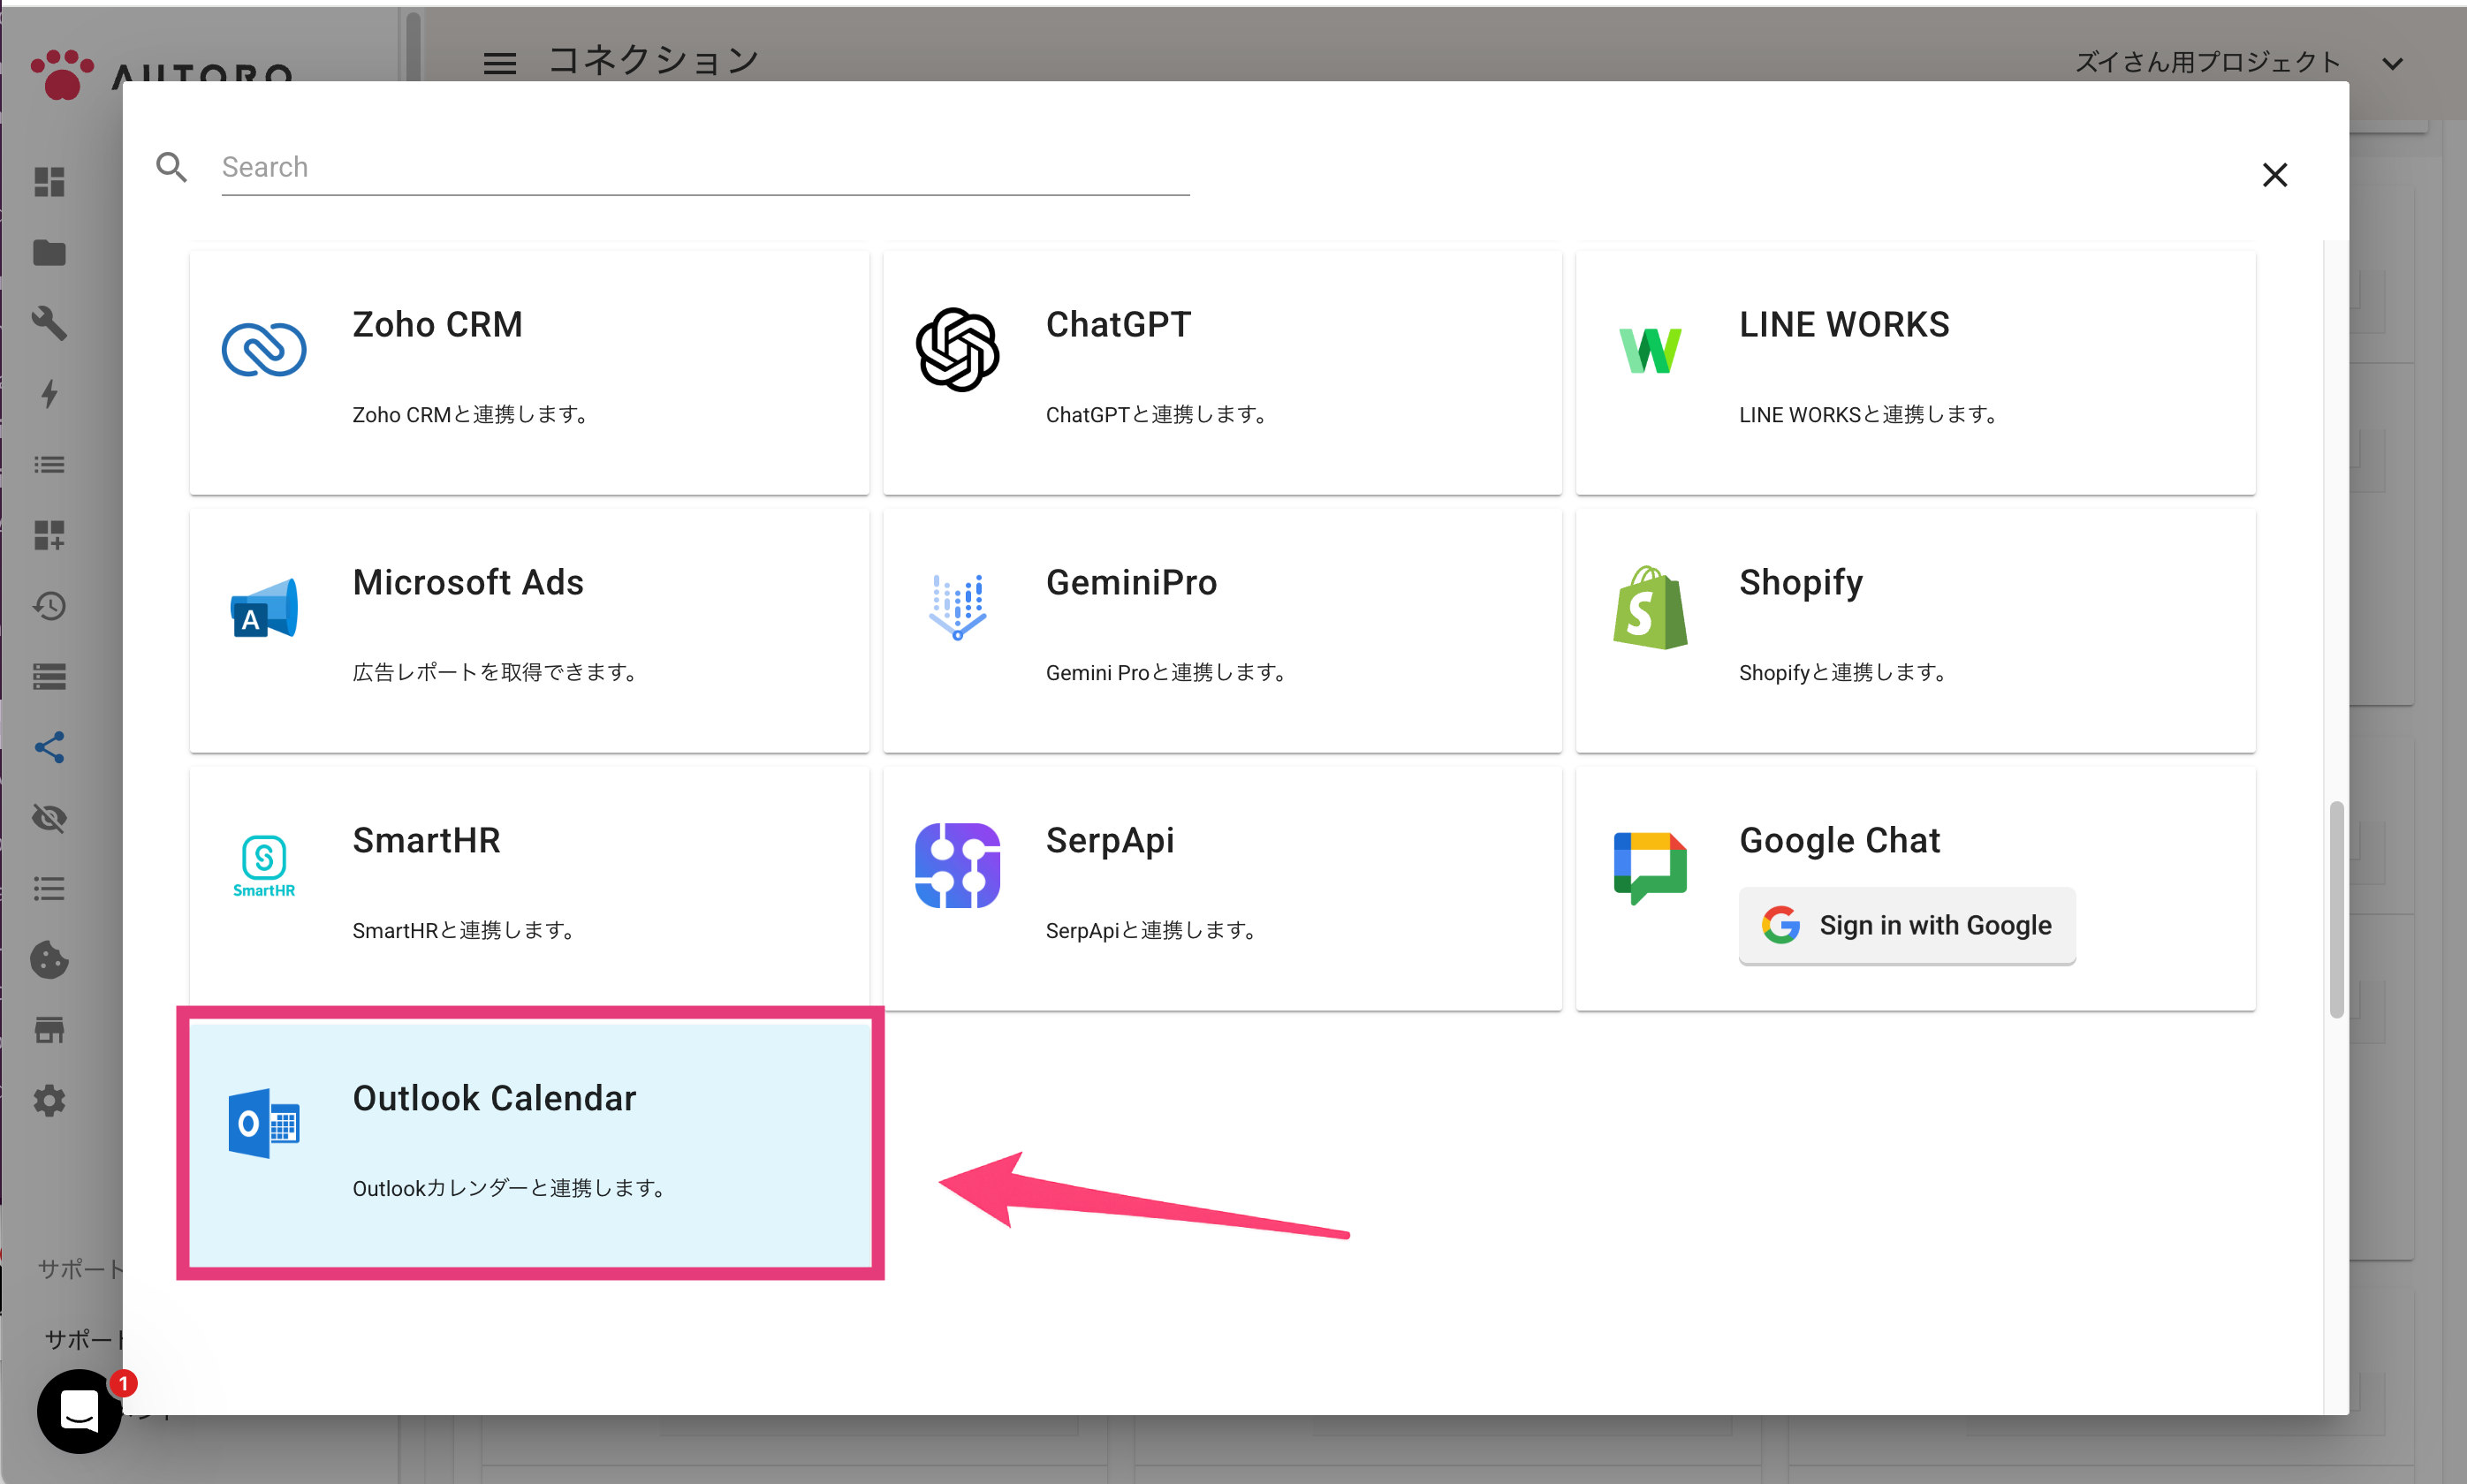Click the Microsoft Ads megaphone icon
This screenshot has height=1484, width=2467.
tap(264, 608)
